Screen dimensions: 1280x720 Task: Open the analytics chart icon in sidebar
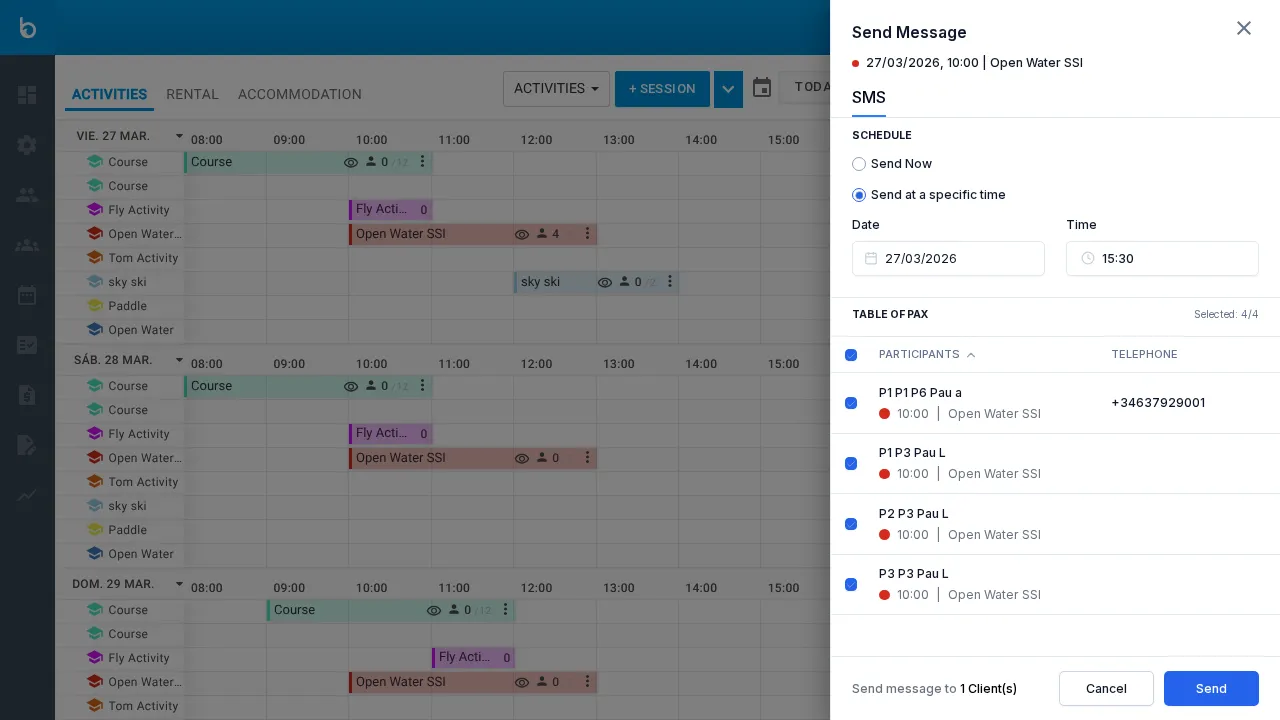(x=27, y=496)
